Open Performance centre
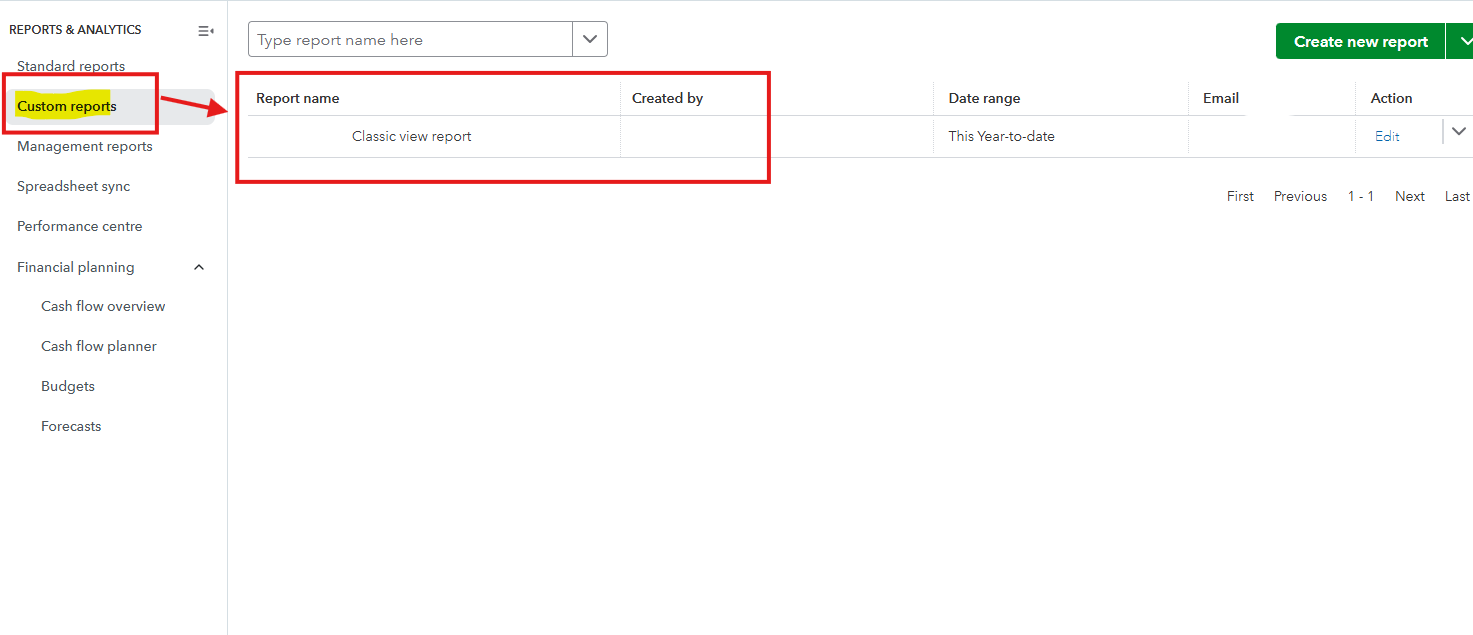1473x635 pixels. pyautogui.click(x=80, y=226)
